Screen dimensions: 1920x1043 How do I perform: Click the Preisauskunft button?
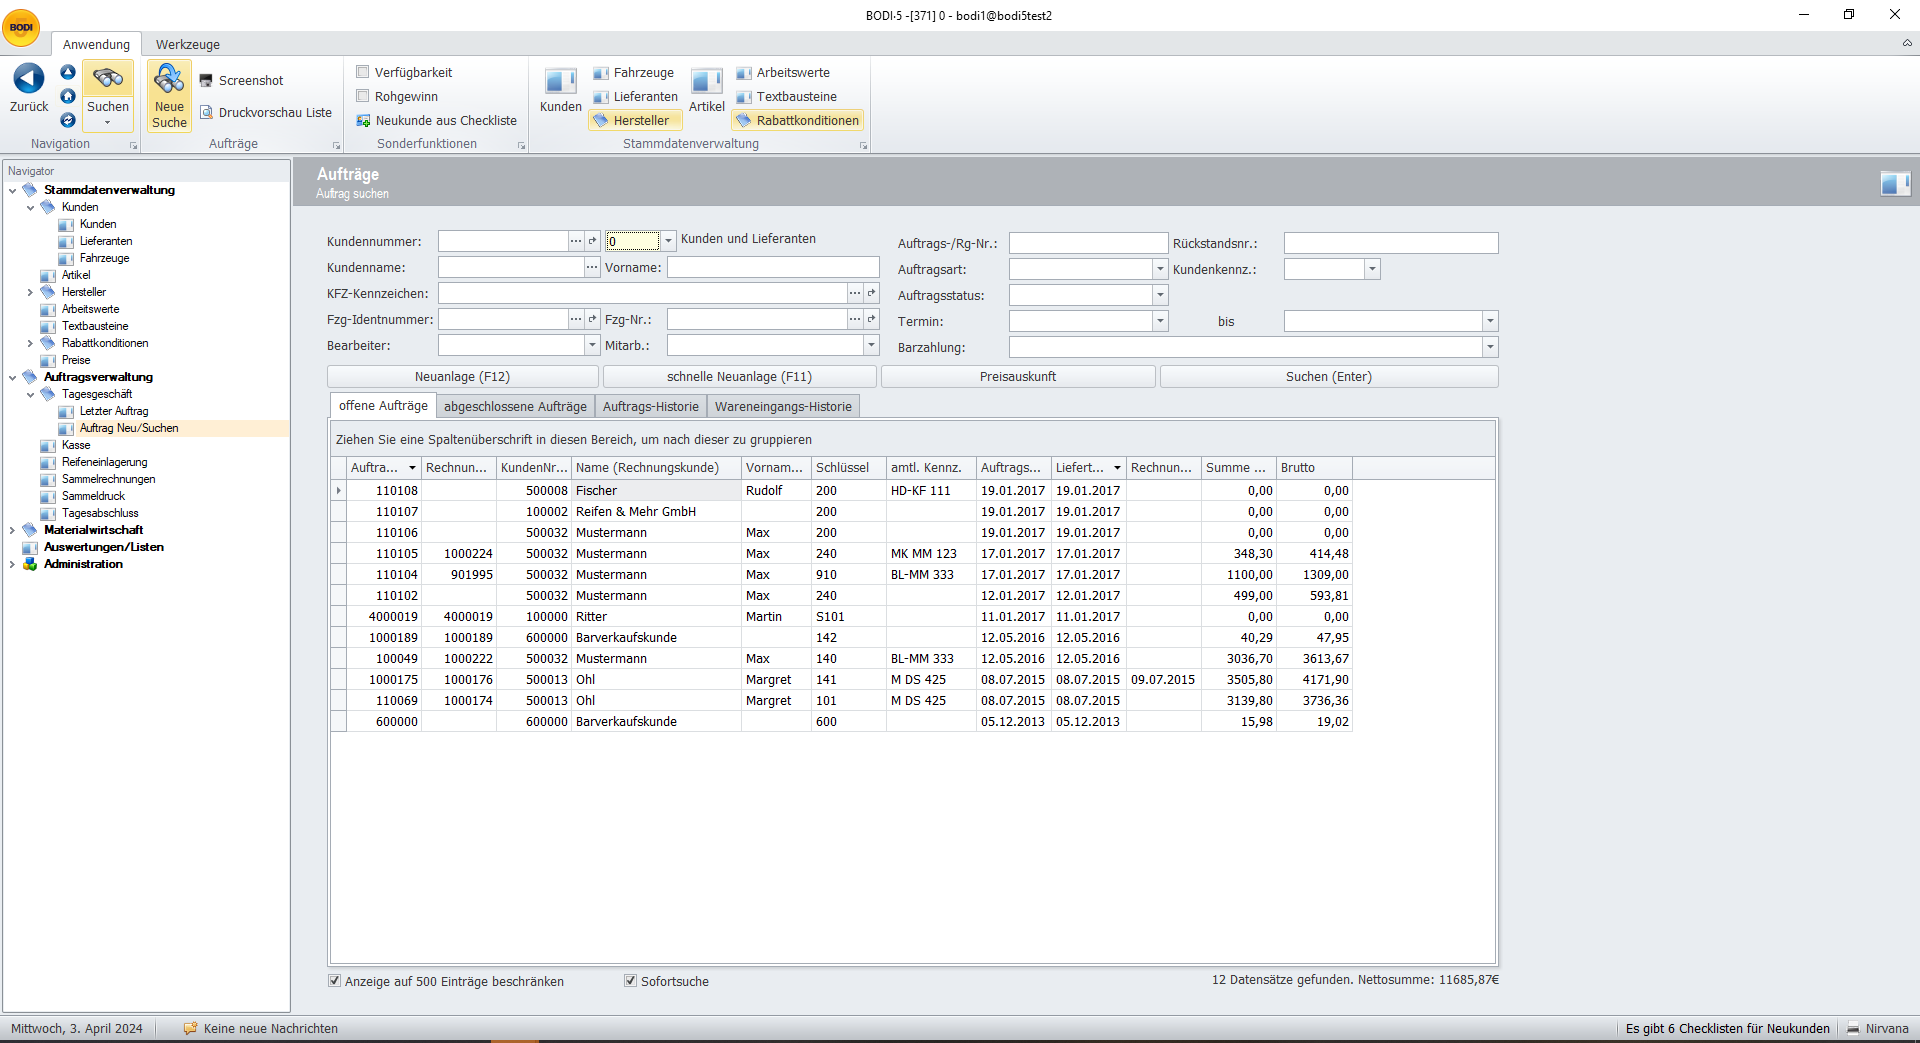[x=1017, y=377]
